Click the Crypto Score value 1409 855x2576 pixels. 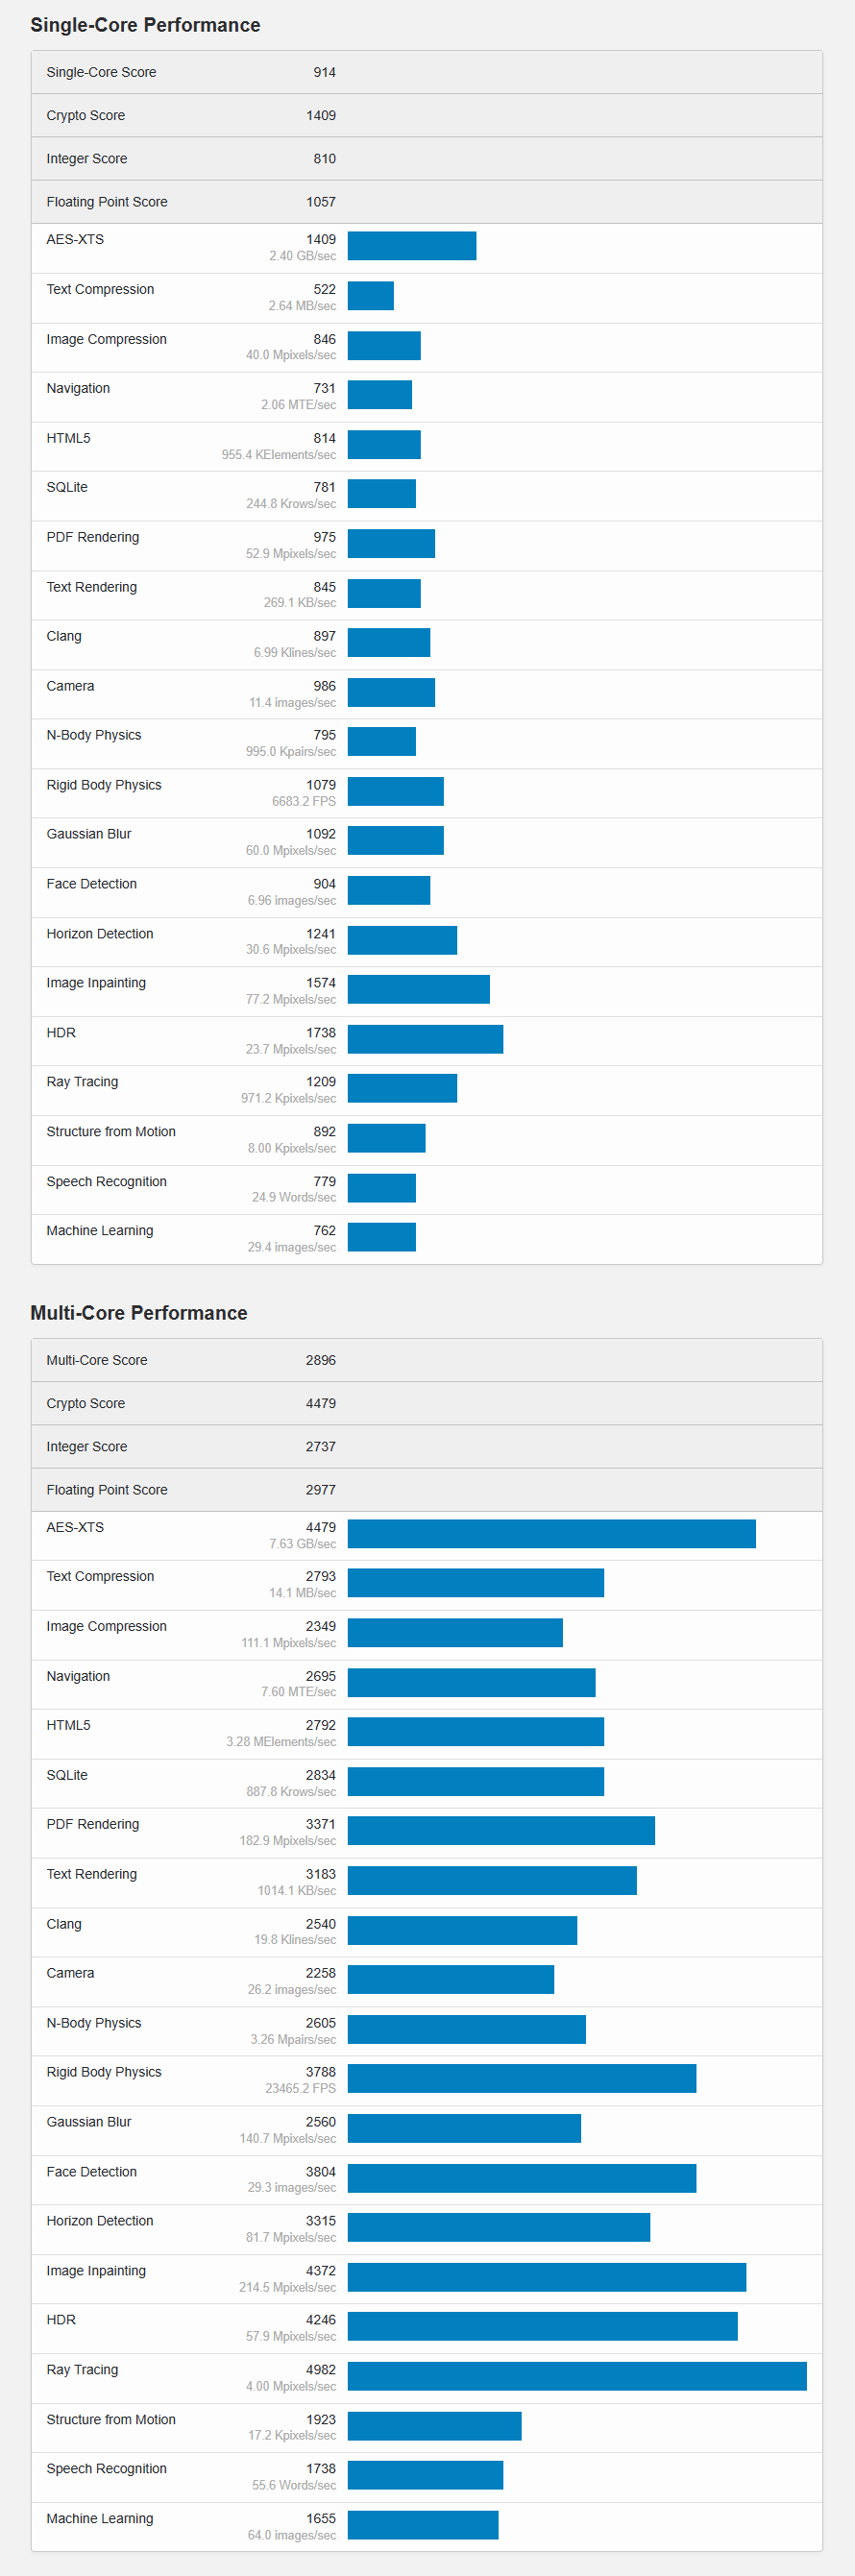coord(320,115)
